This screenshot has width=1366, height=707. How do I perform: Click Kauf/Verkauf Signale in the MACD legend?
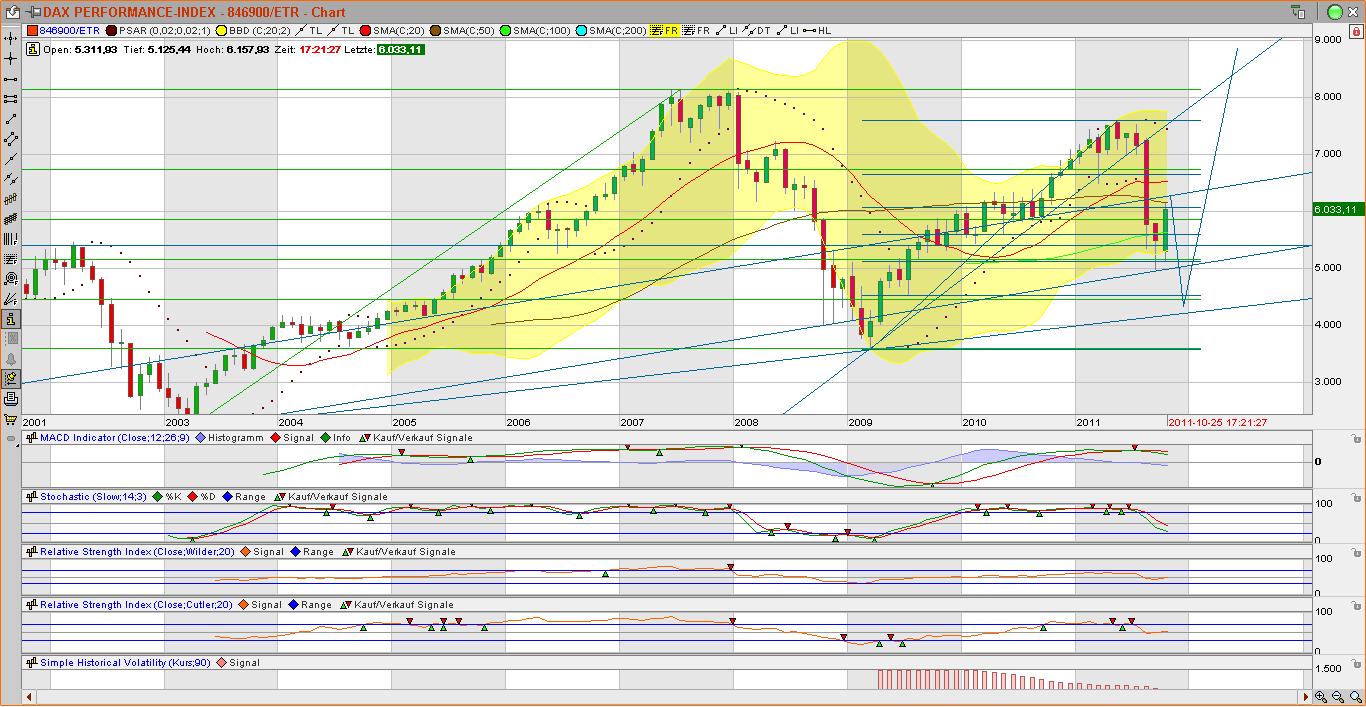click(420, 437)
